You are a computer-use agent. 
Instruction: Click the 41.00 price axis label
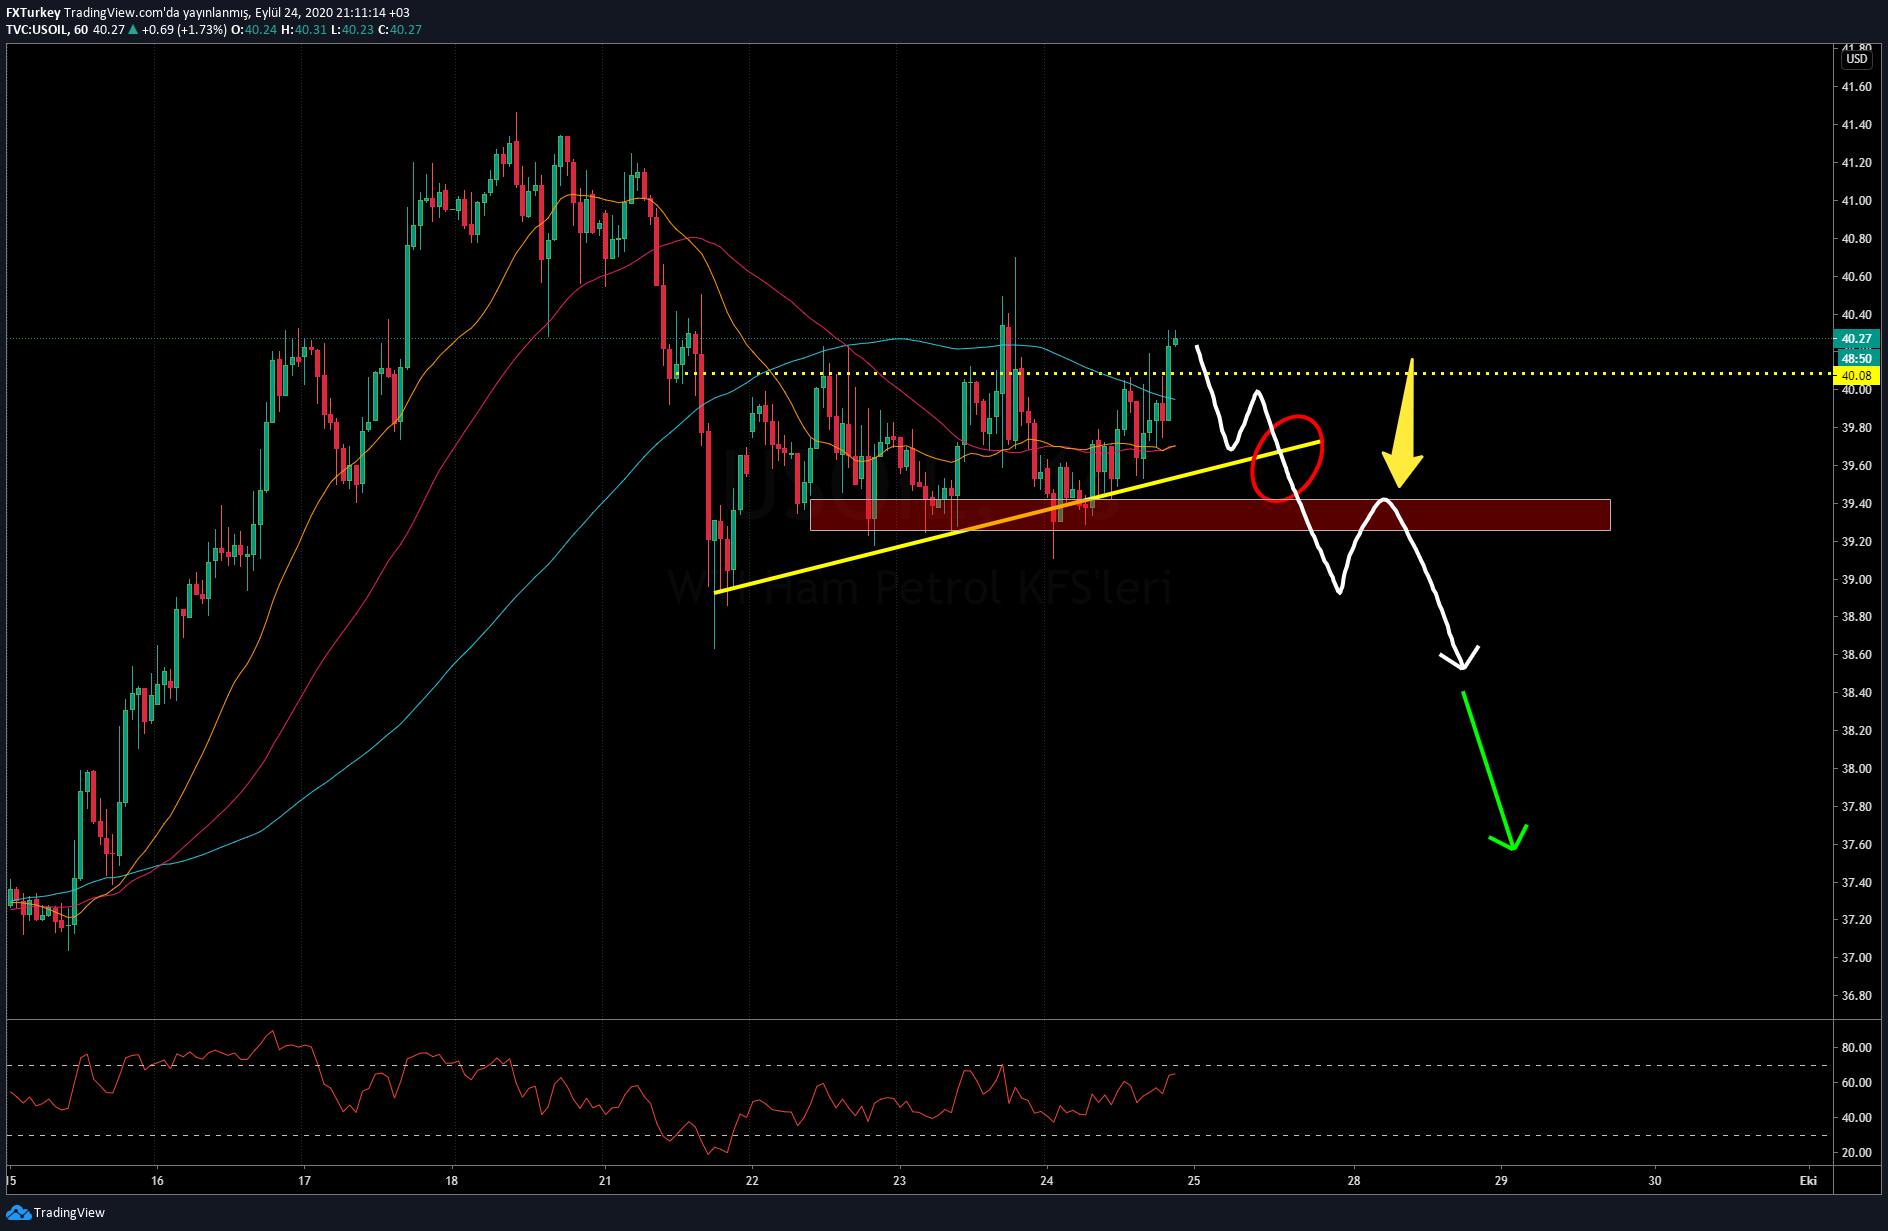(1856, 201)
